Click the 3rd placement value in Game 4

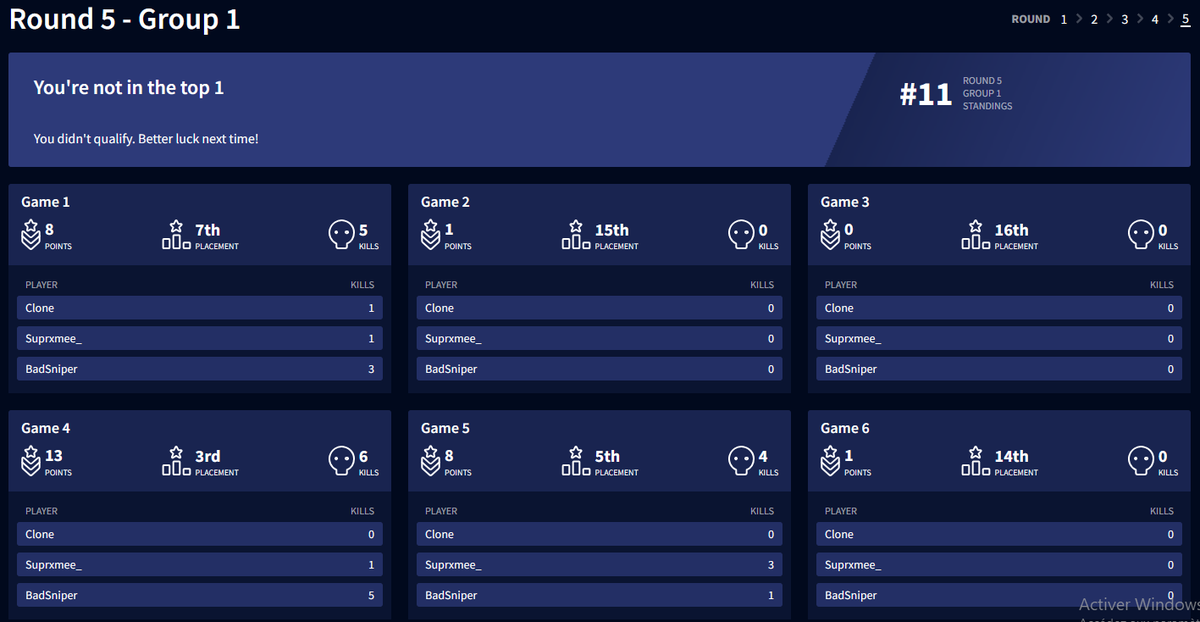207,456
